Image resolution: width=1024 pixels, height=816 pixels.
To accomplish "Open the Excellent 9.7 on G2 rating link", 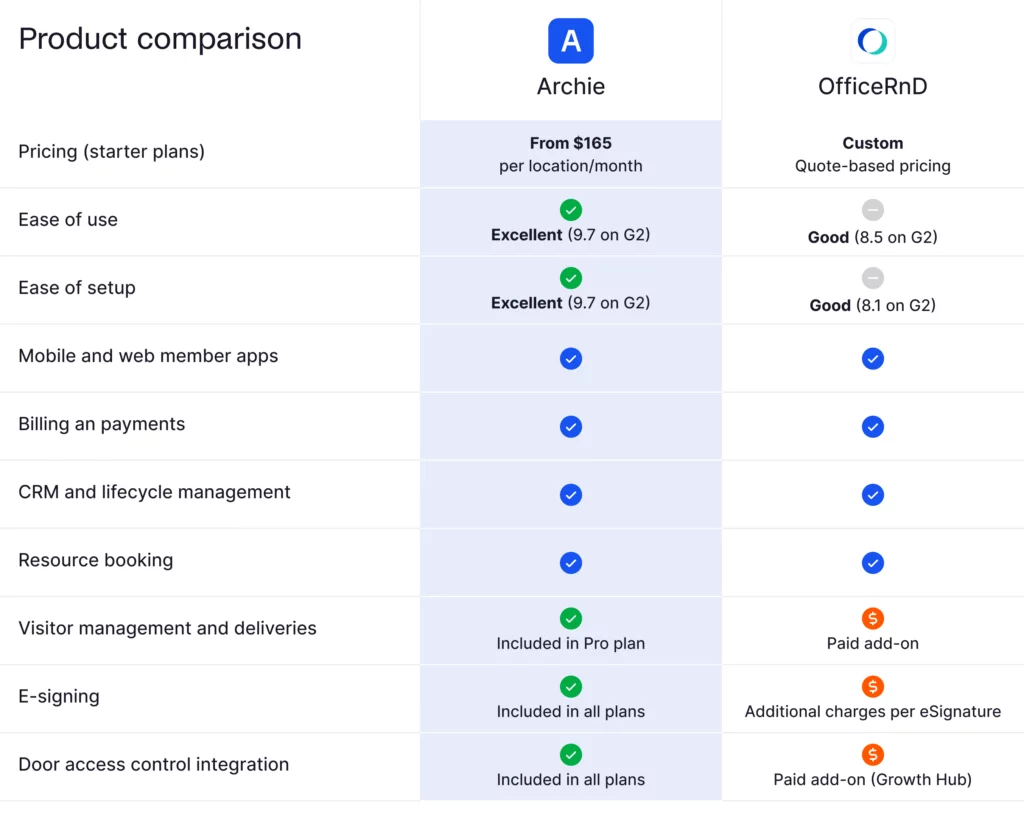I will point(571,235).
